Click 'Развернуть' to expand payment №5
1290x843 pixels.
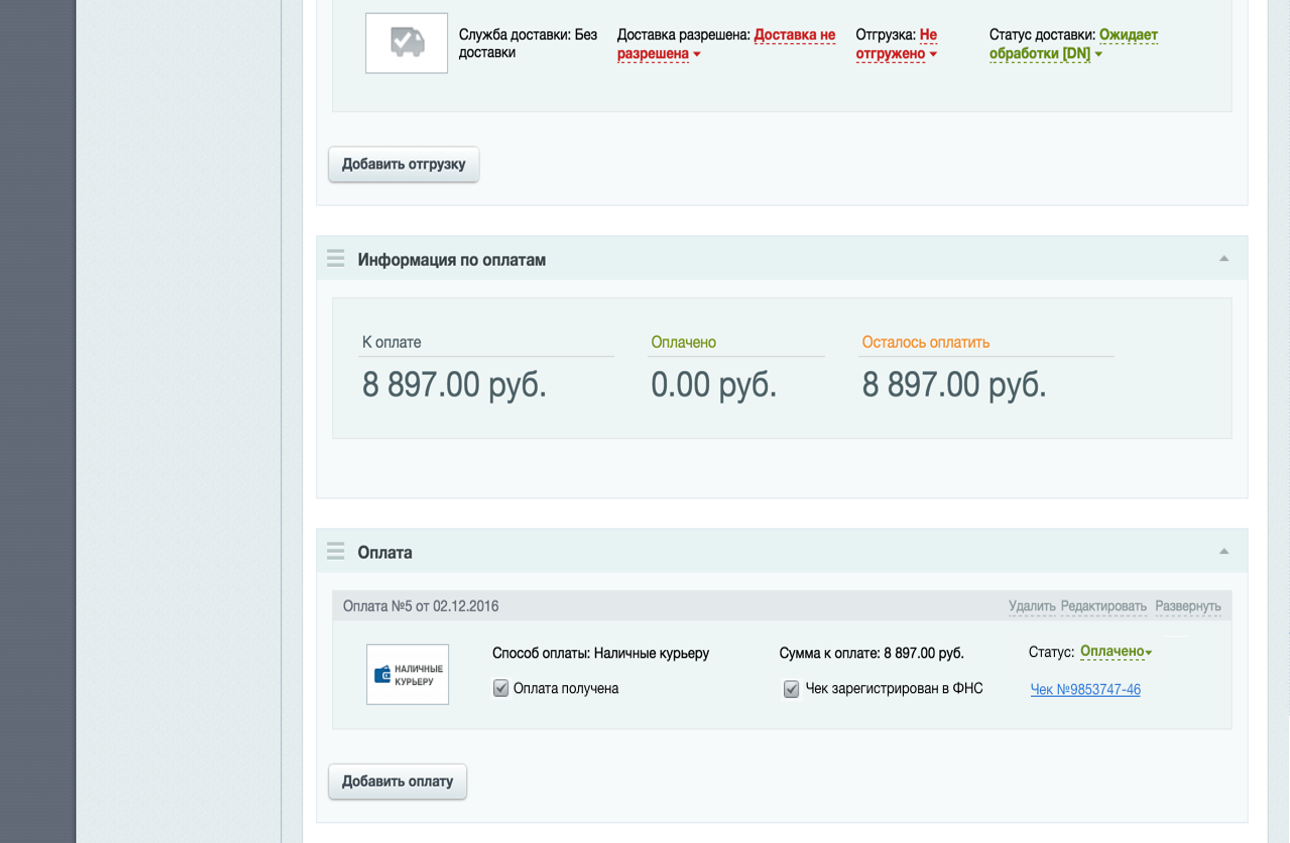1188,606
